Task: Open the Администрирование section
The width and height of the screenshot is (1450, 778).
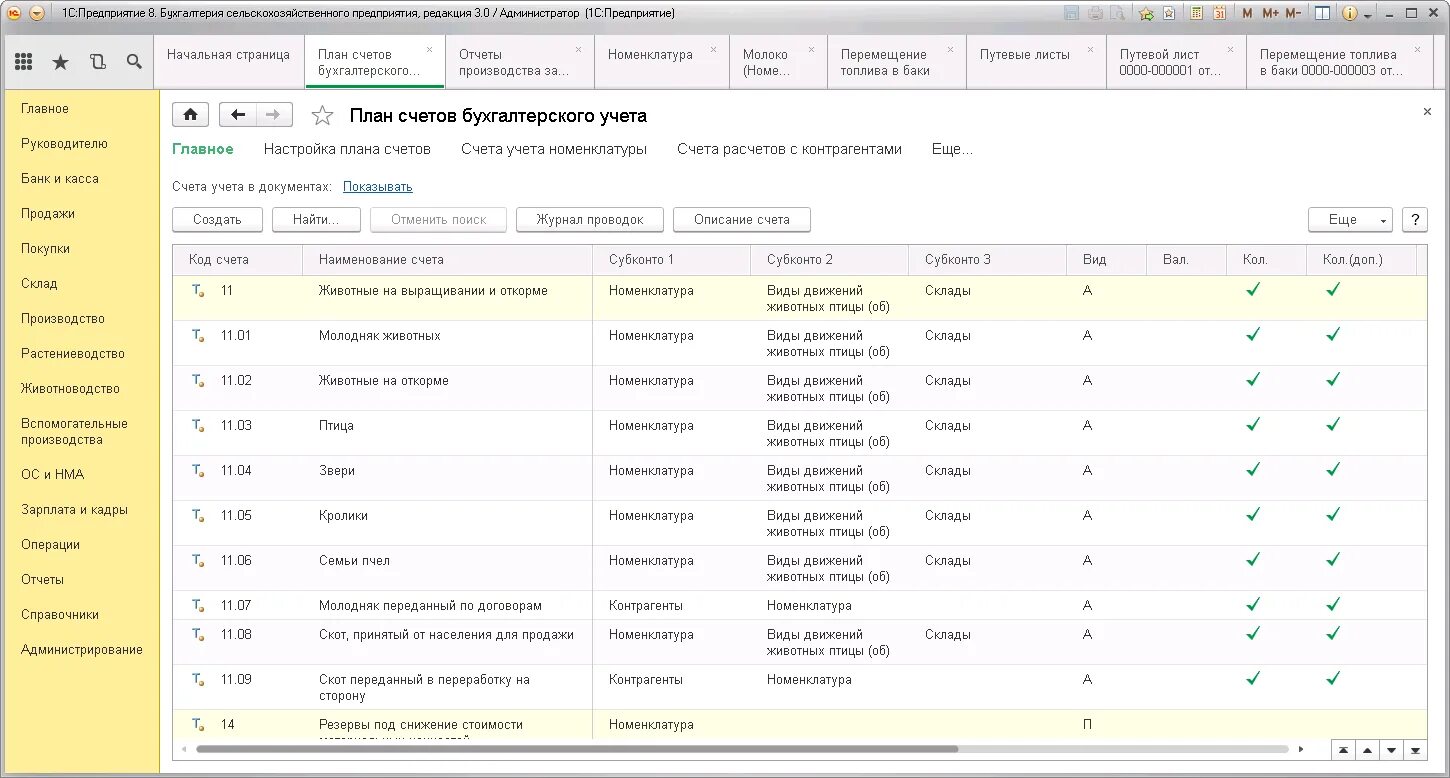Action: [x=82, y=650]
